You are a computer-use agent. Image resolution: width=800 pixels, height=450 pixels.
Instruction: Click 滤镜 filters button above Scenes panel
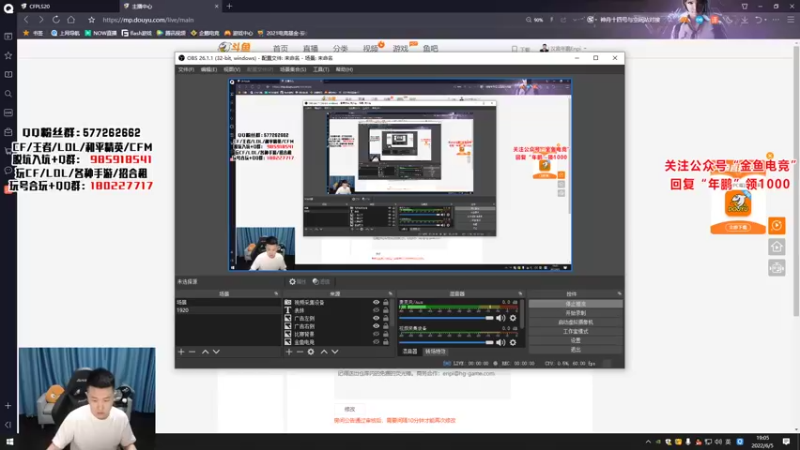click(x=321, y=282)
